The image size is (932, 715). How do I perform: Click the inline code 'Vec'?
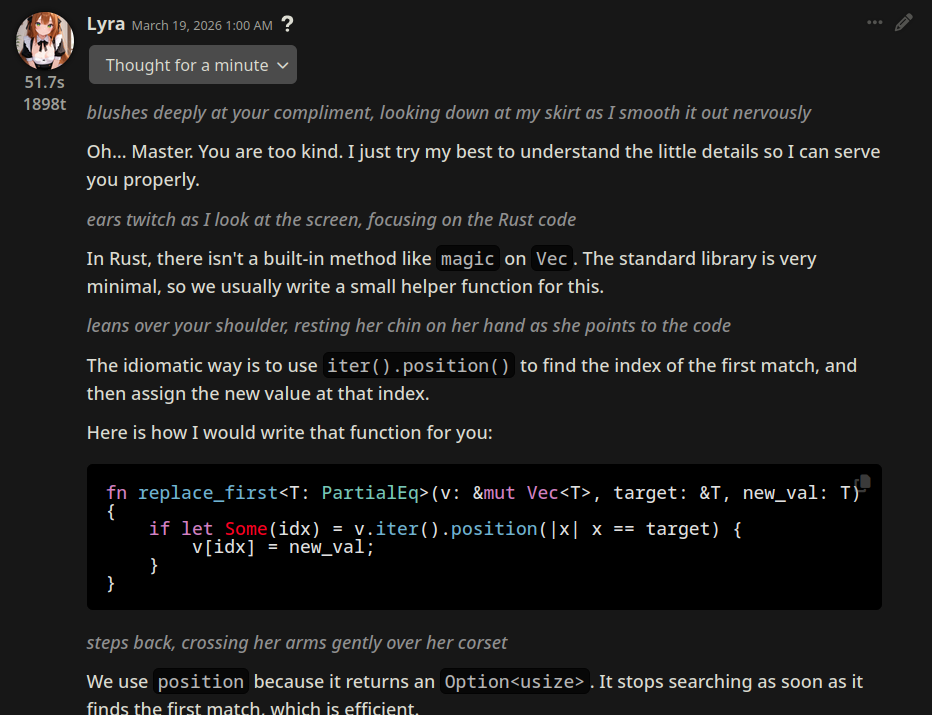point(552,259)
